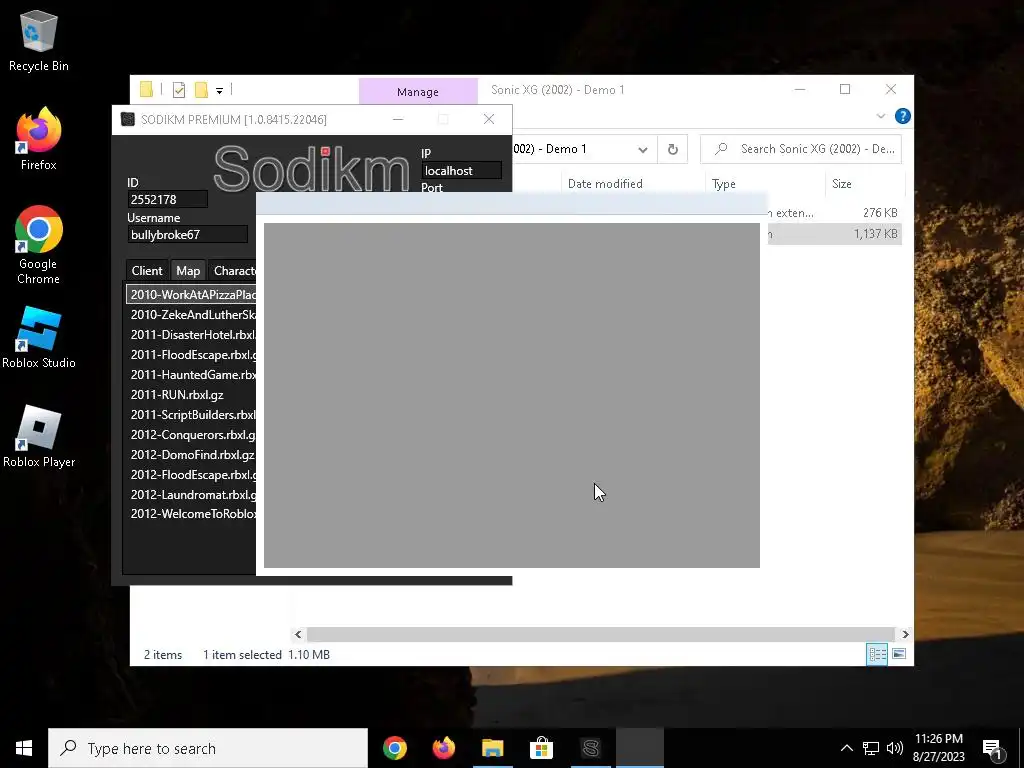Open the Recycle Bin desktop icon

coord(39,40)
